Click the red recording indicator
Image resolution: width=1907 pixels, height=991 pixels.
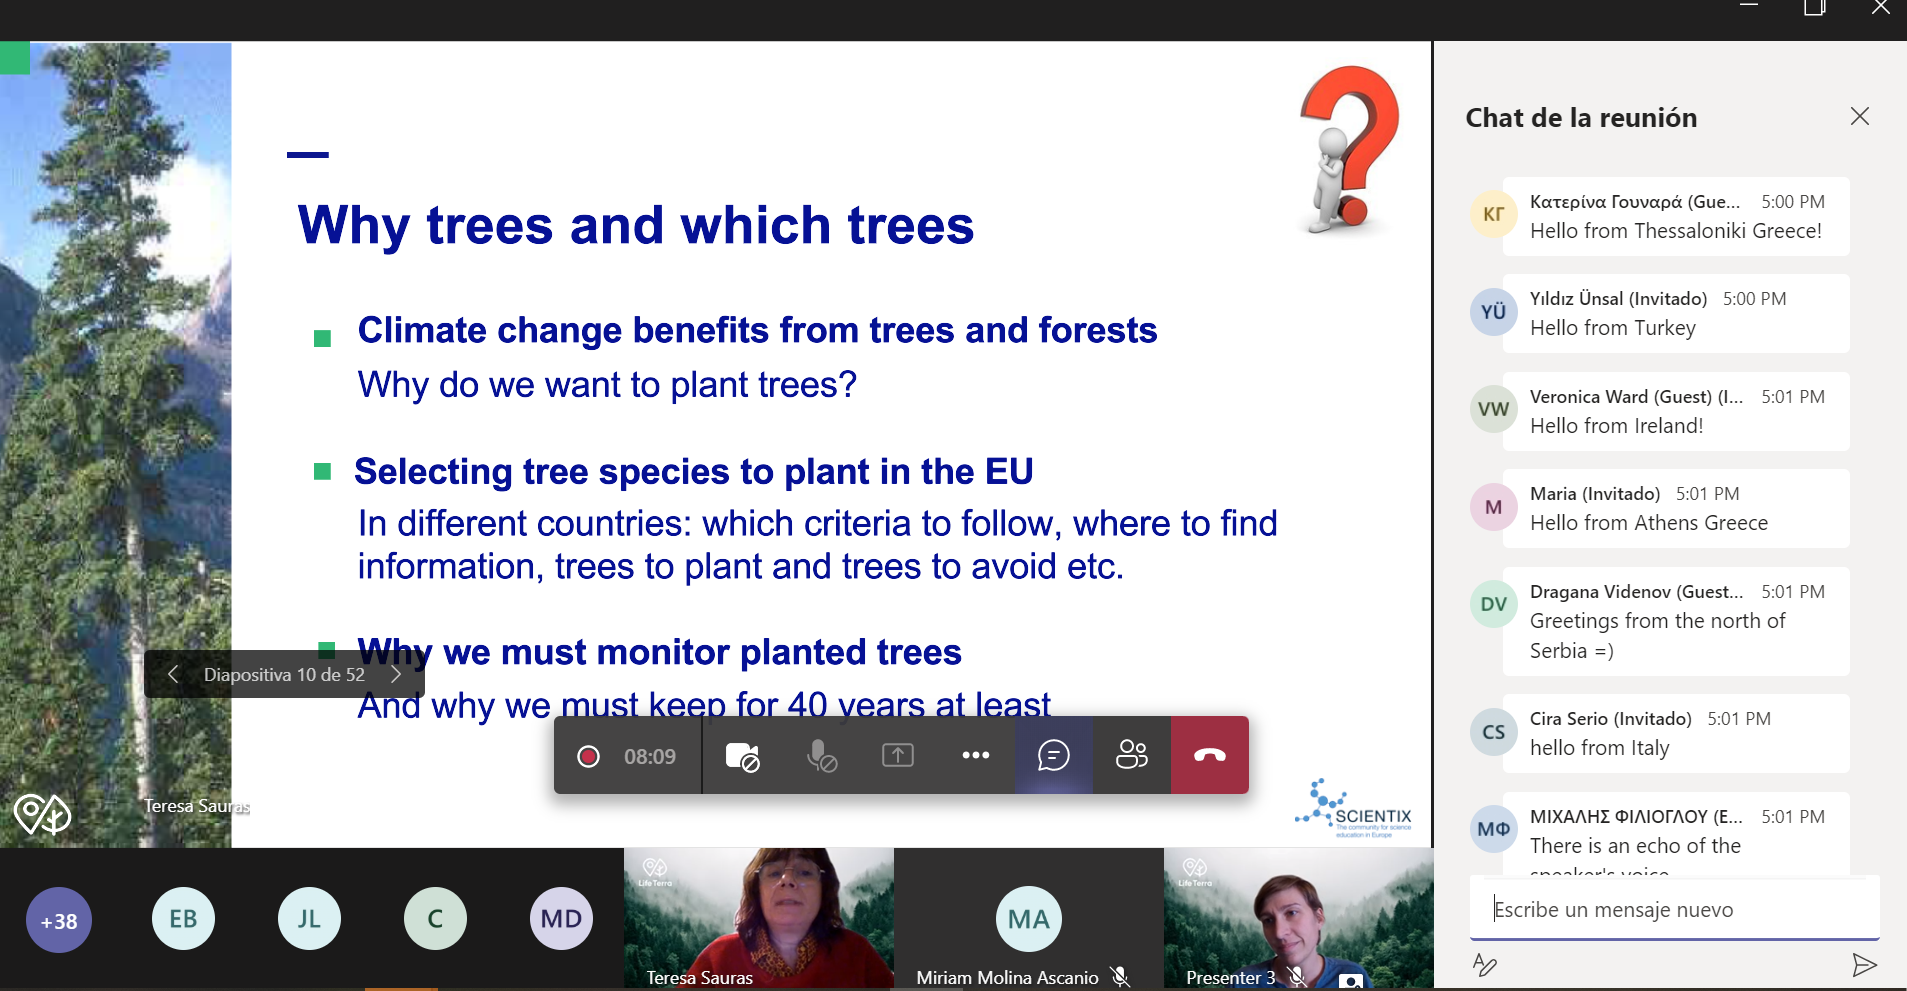coord(588,756)
